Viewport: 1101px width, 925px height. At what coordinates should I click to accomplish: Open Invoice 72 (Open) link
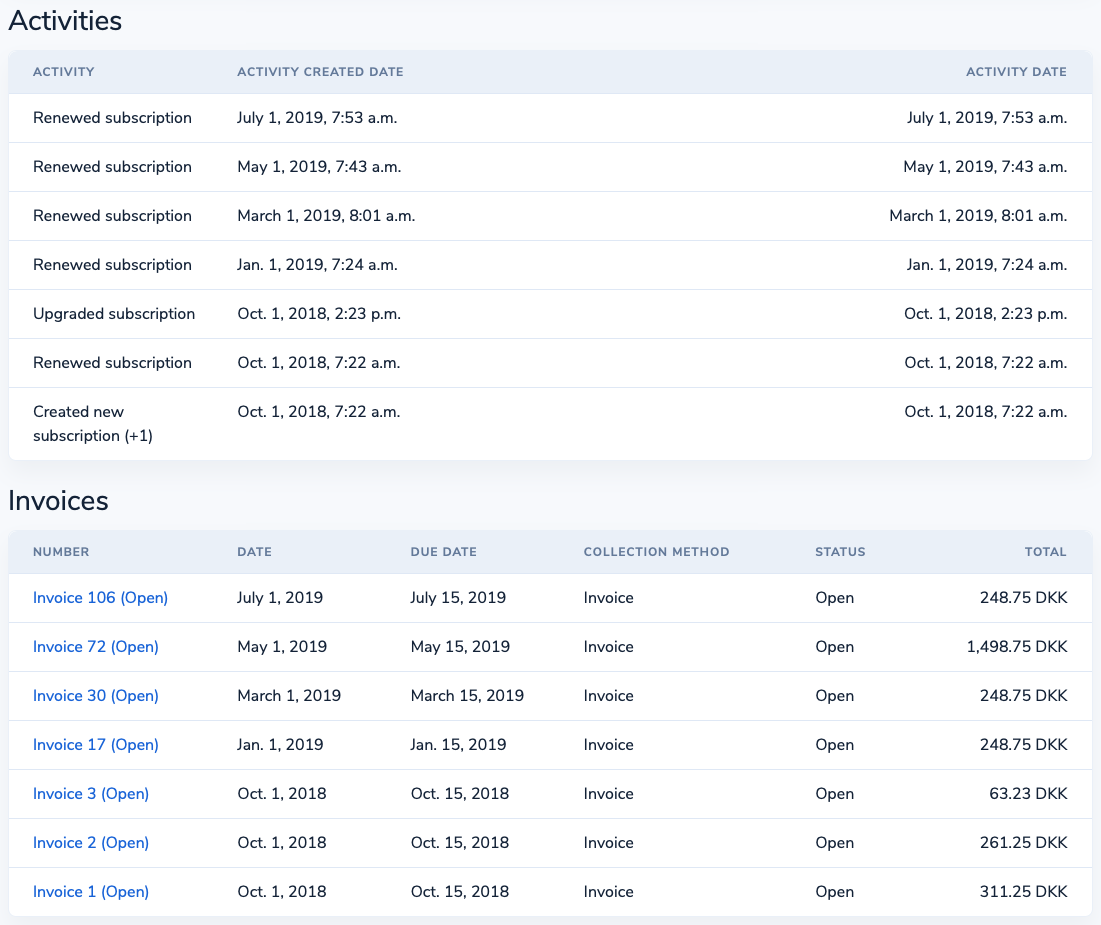[x=95, y=647]
